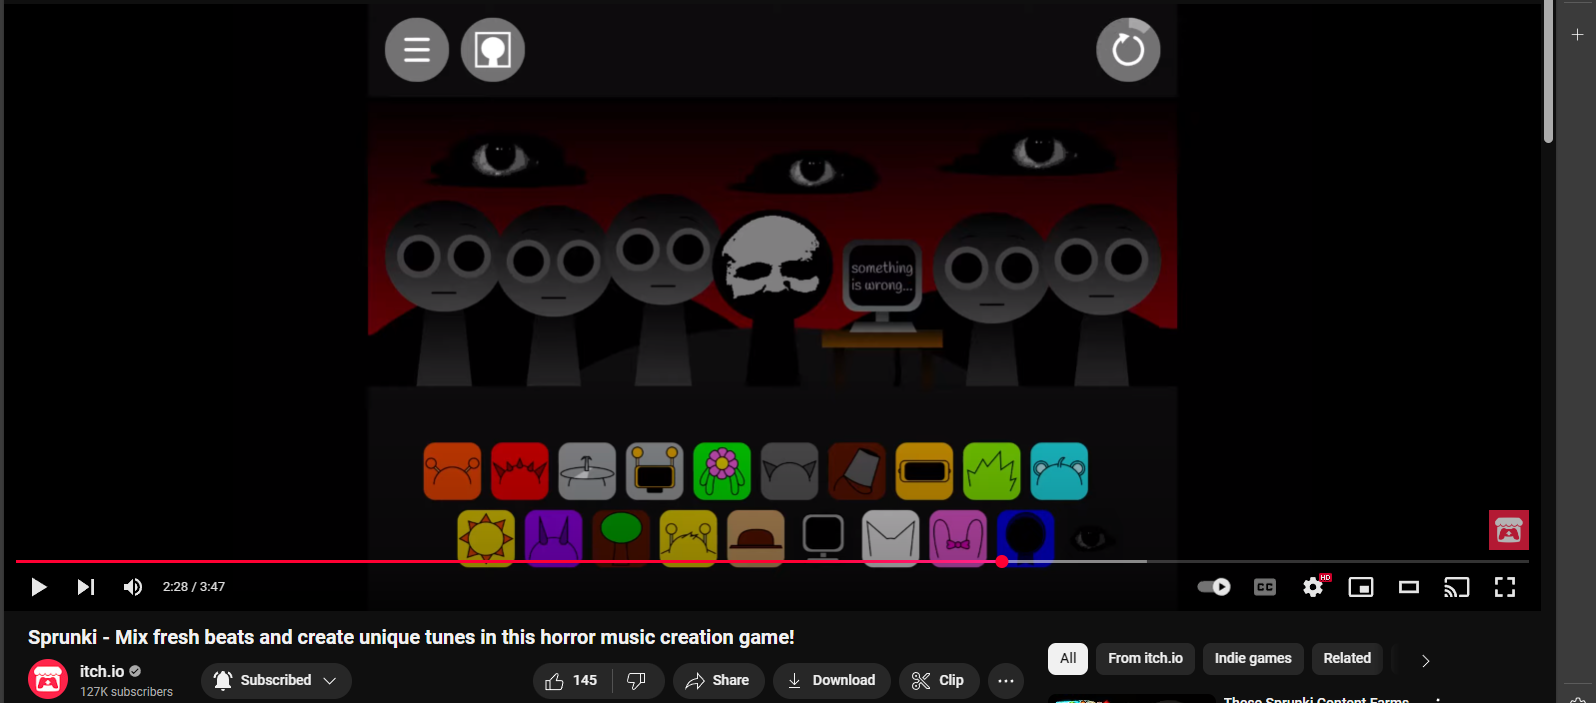Select the green tree Sprunki character icon
The image size is (1596, 703).
(621, 538)
